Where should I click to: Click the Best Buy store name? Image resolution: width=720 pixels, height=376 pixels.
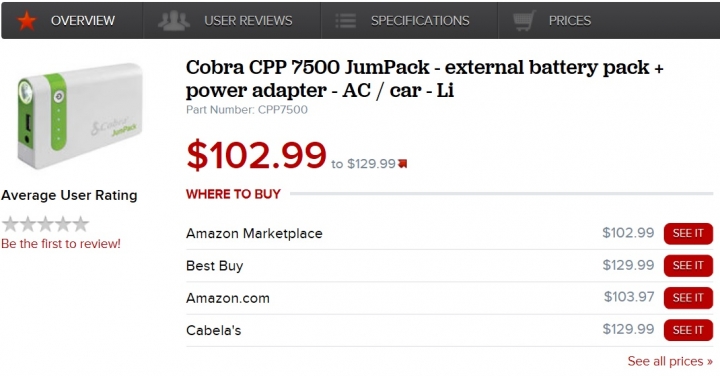tap(214, 266)
